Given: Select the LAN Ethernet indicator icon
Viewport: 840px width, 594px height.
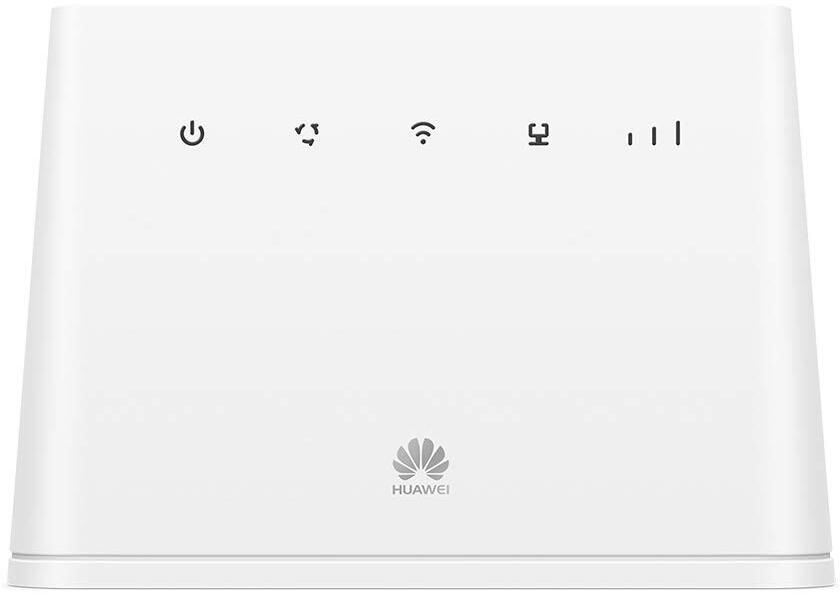Looking at the screenshot, I should pos(538,134).
